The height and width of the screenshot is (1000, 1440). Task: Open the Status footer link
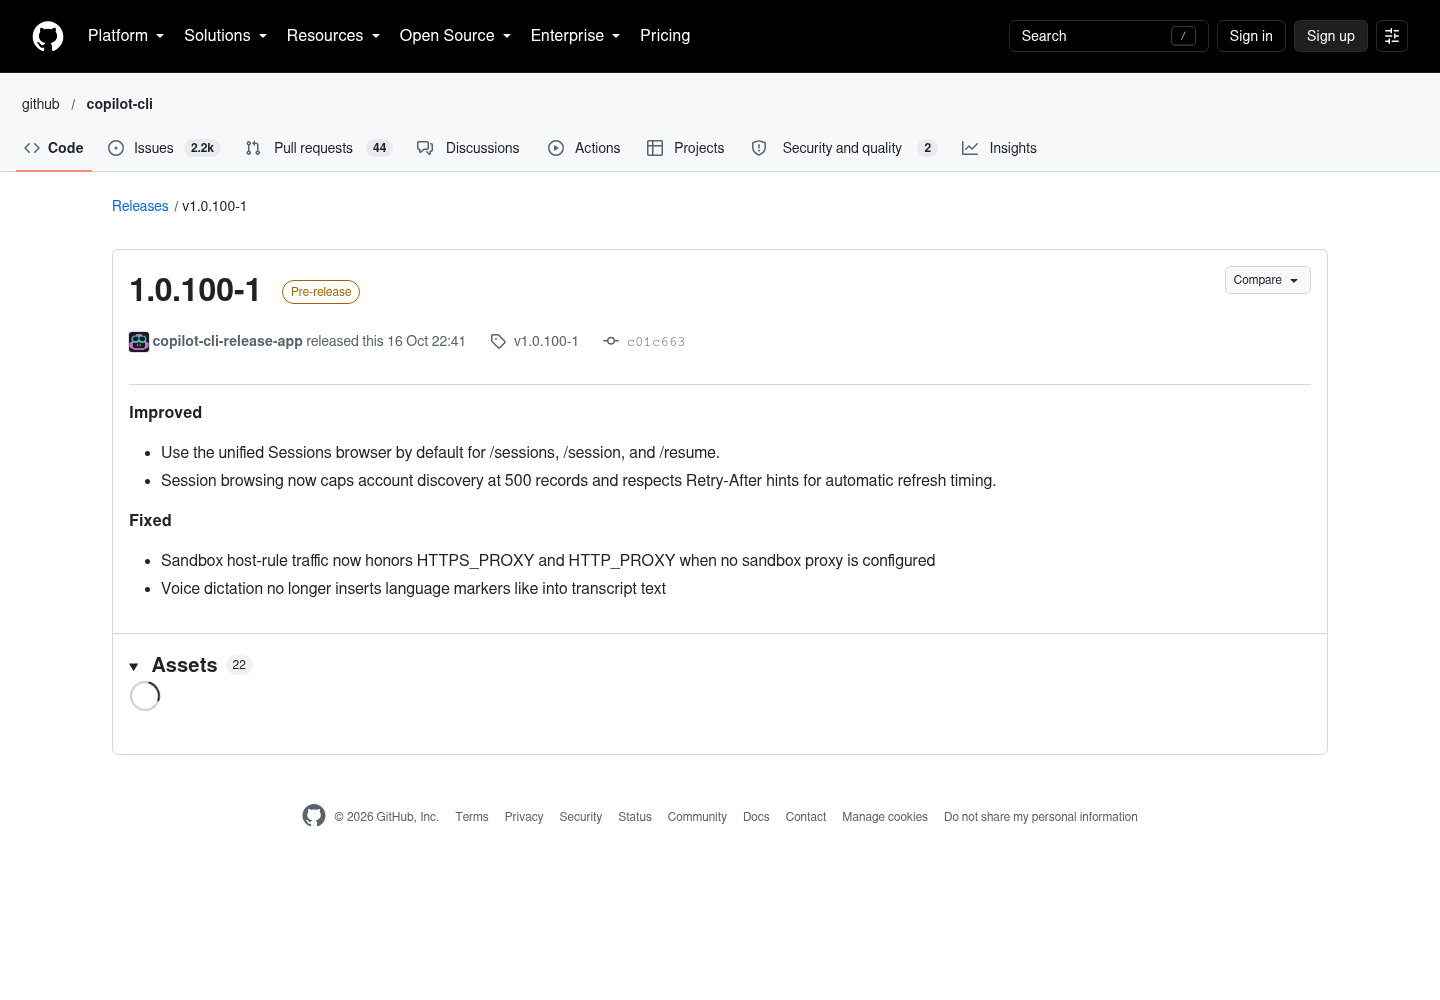coord(635,817)
